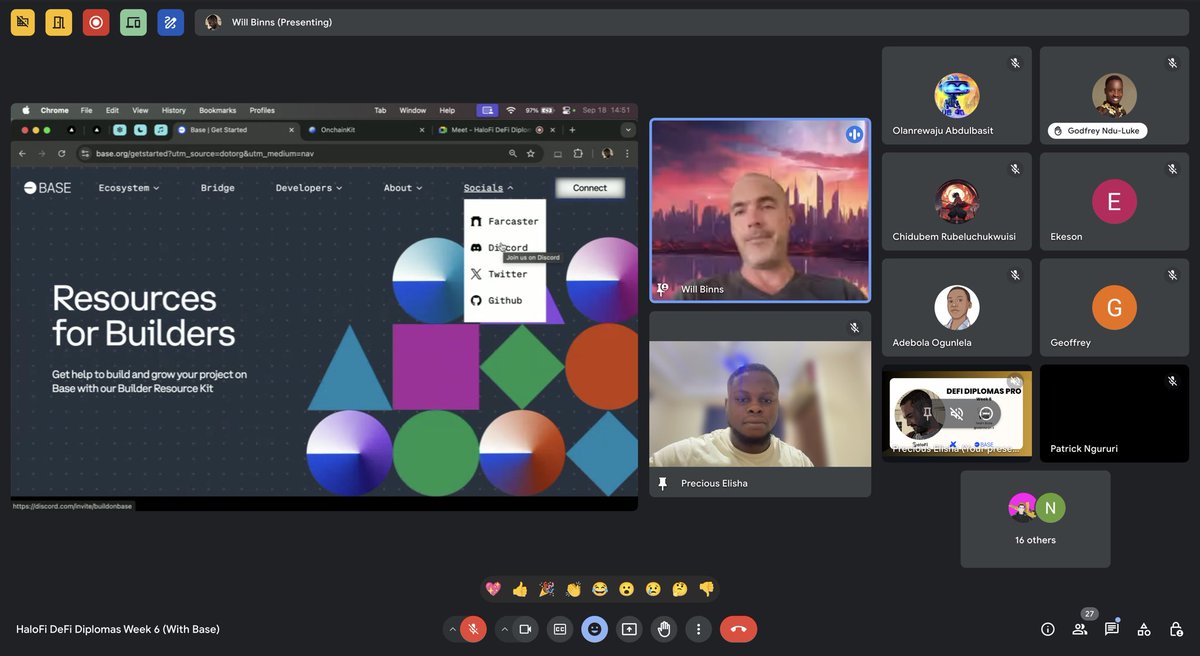Open the Apple menu
Image resolution: width=1200 pixels, height=656 pixels.
tap(26, 110)
